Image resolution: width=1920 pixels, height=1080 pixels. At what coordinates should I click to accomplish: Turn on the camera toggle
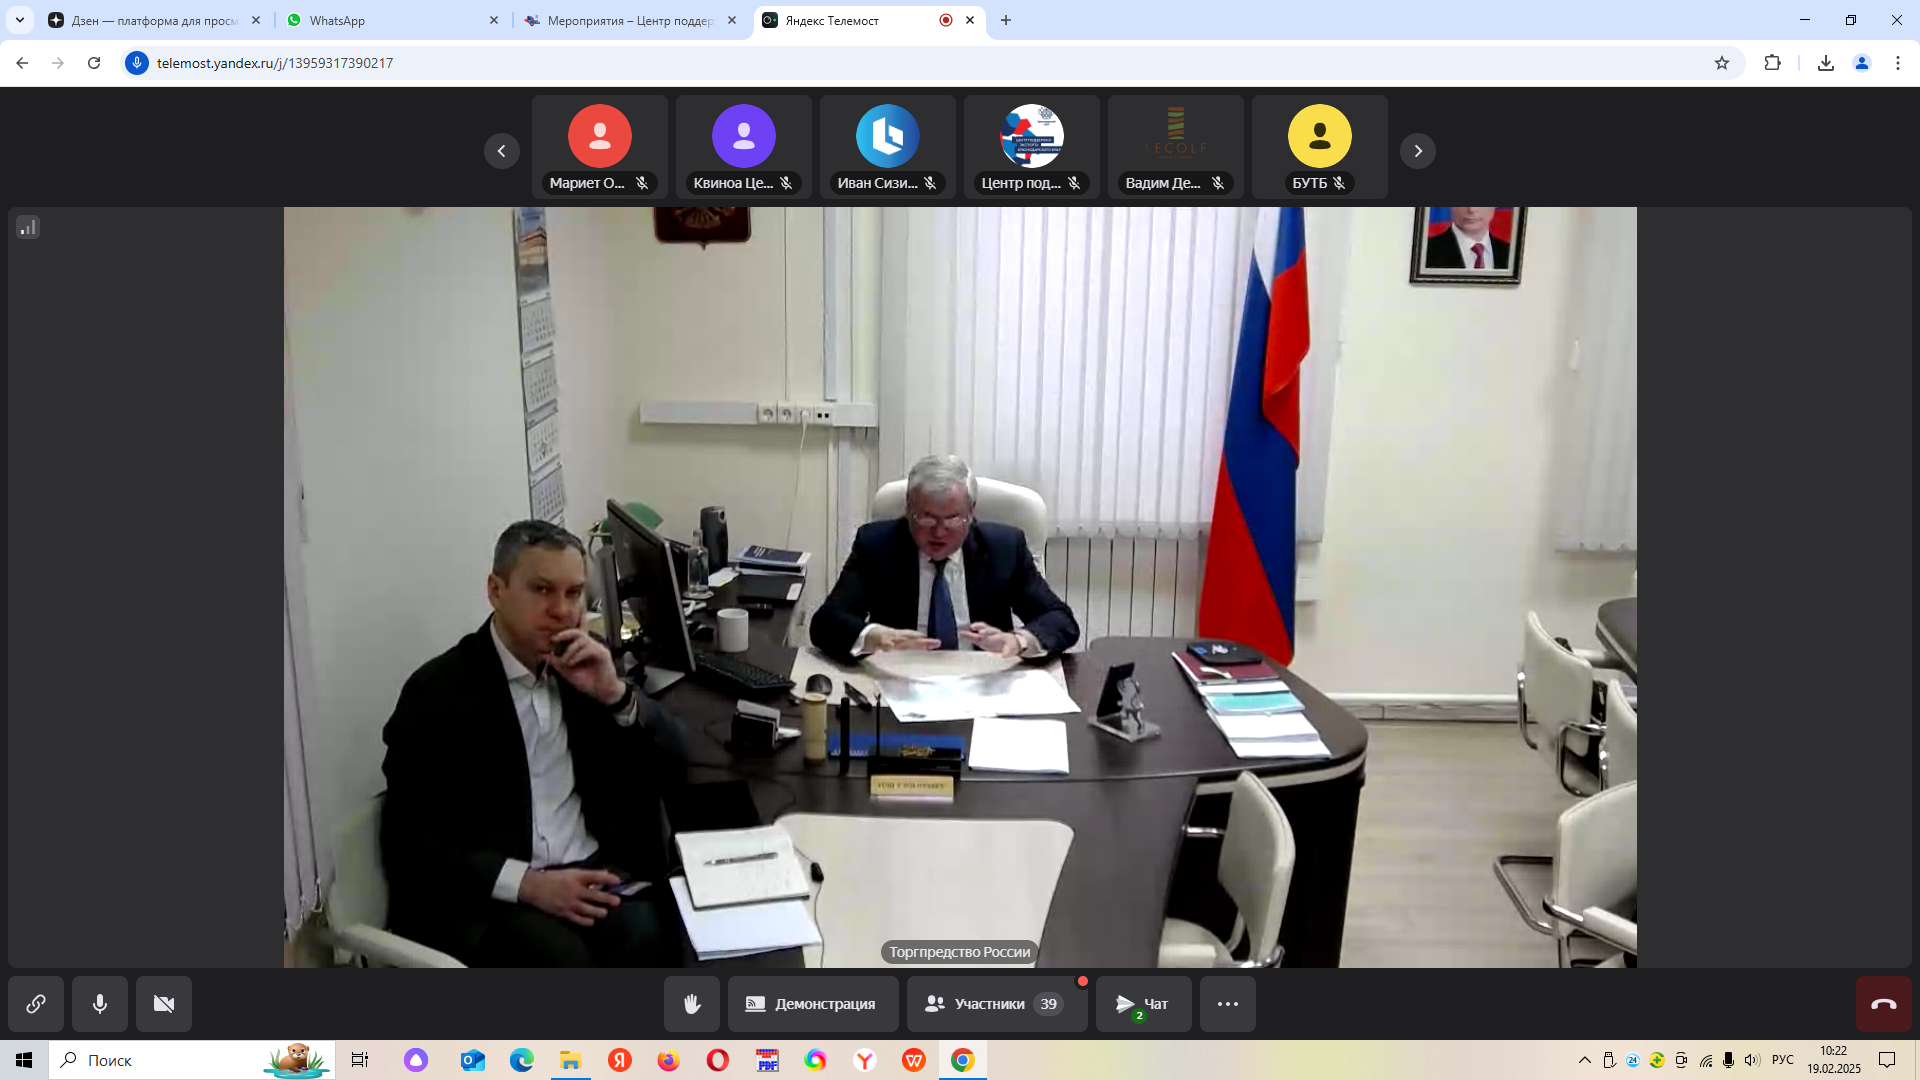coord(164,1004)
